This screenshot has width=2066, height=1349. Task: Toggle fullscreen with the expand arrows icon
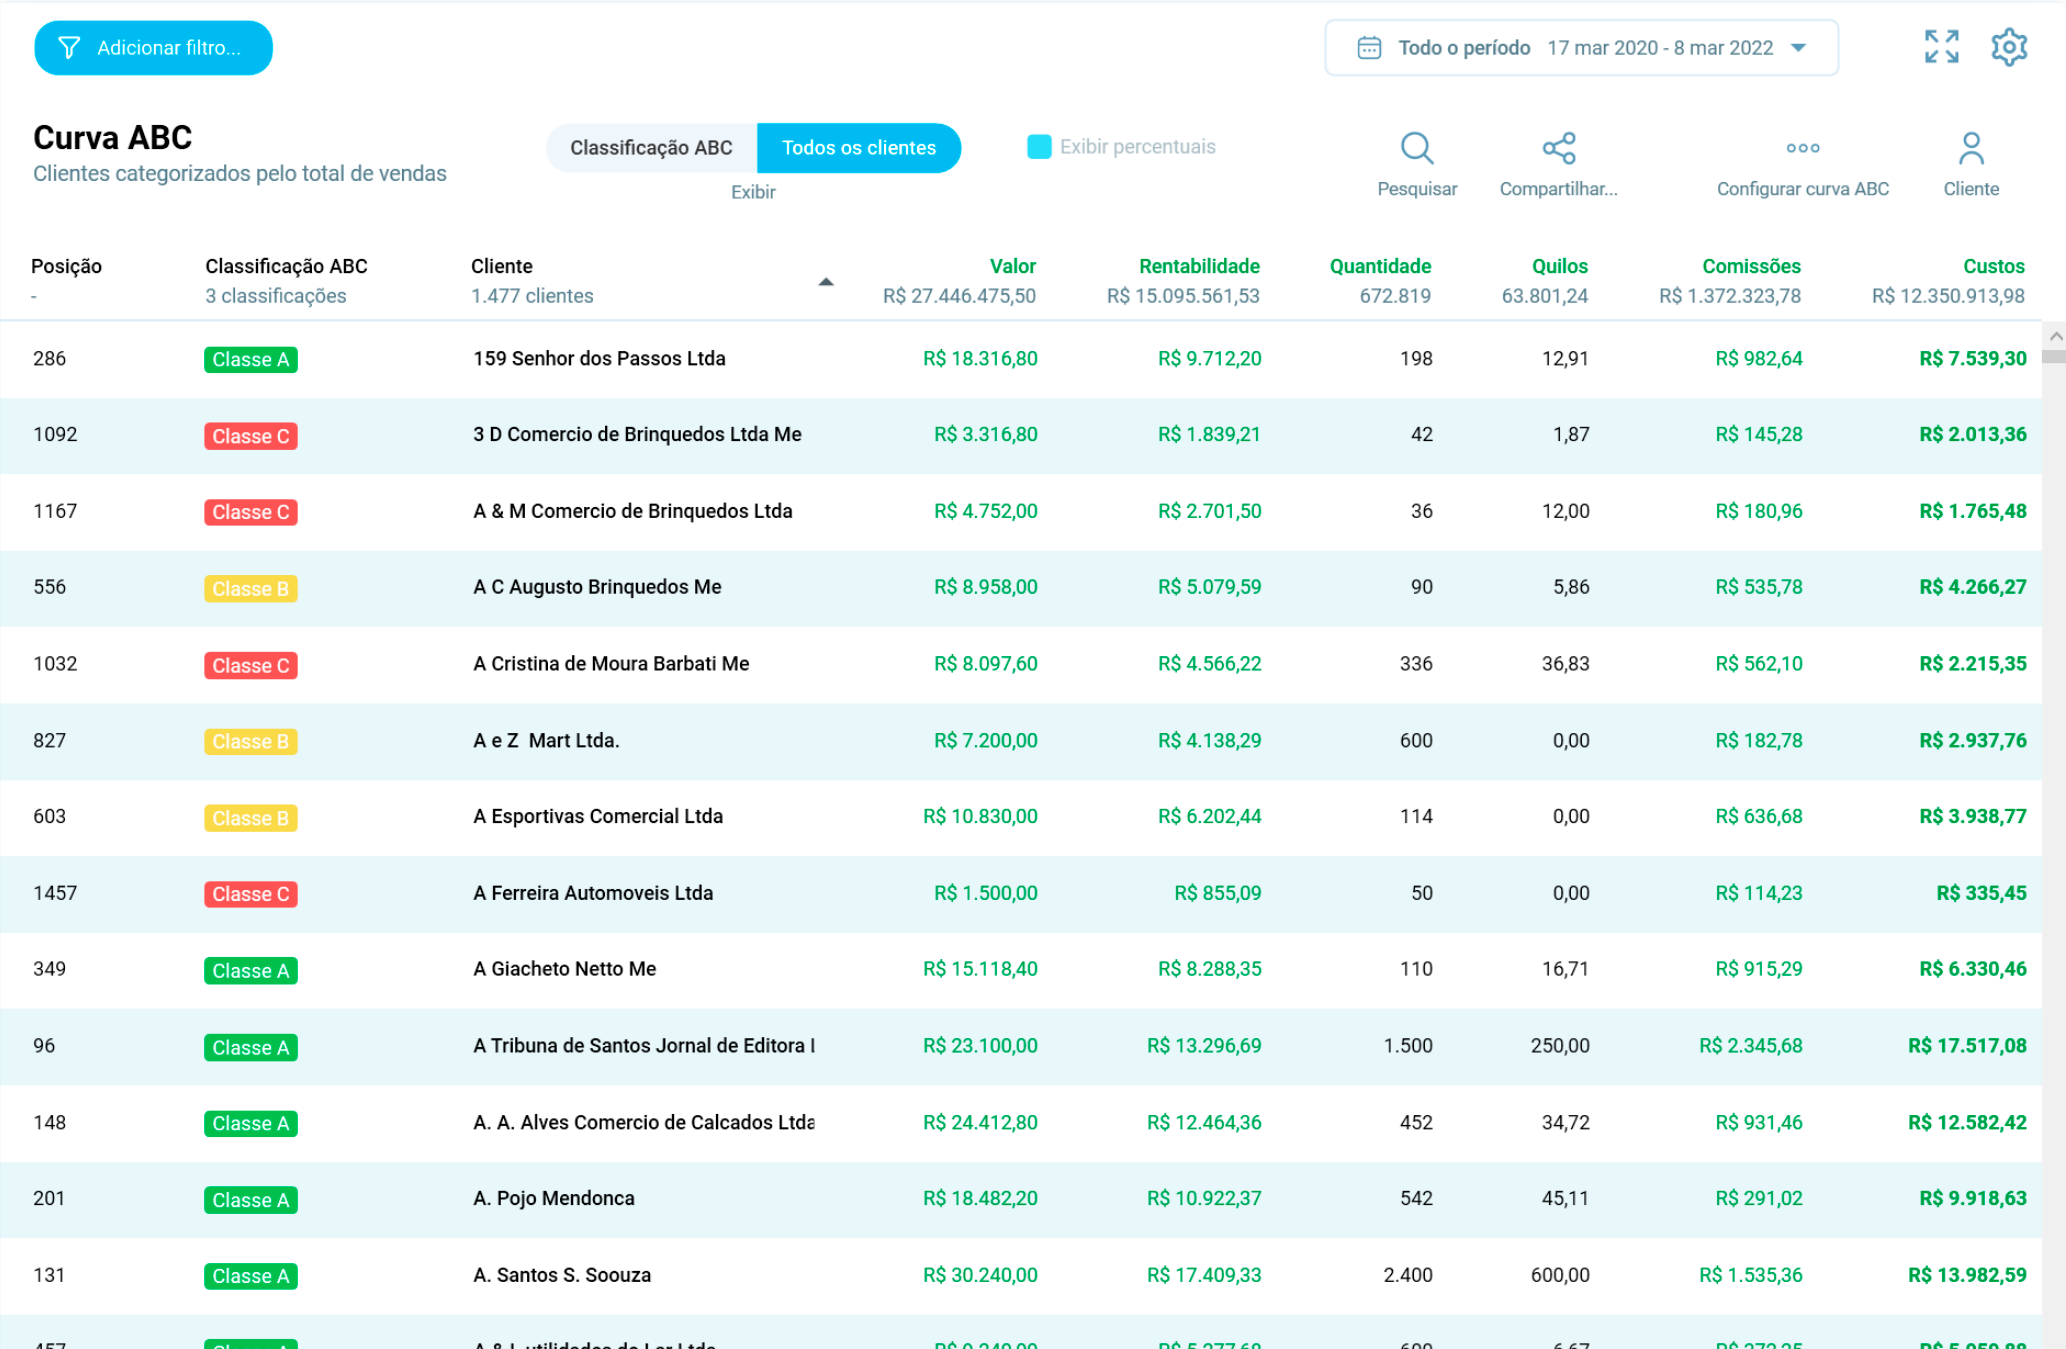(x=1941, y=47)
